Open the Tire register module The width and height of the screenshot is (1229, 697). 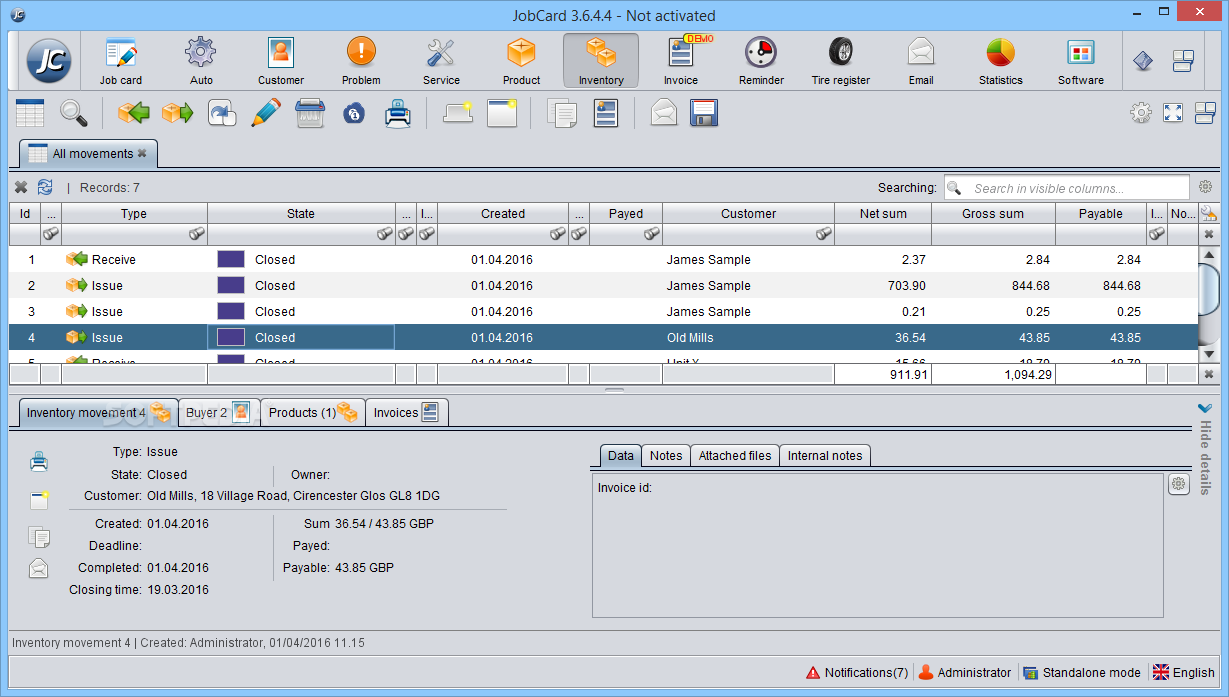840,61
